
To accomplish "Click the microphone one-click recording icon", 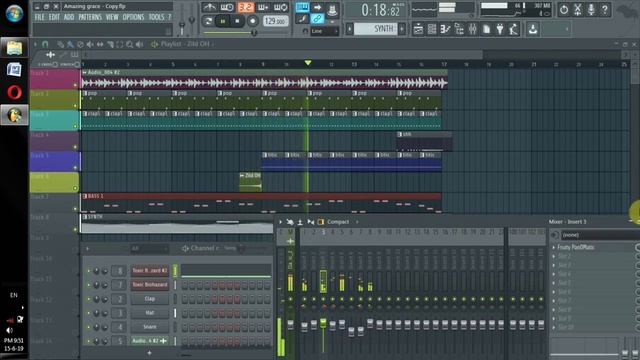I will click(591, 9).
